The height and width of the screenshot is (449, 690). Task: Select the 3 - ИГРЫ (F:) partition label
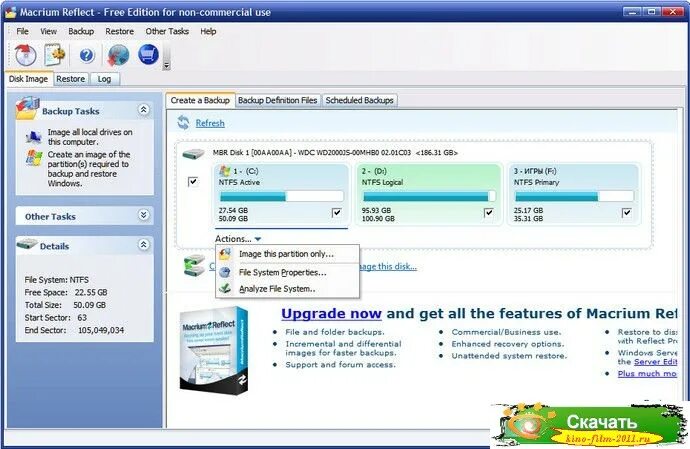pyautogui.click(x=535, y=171)
